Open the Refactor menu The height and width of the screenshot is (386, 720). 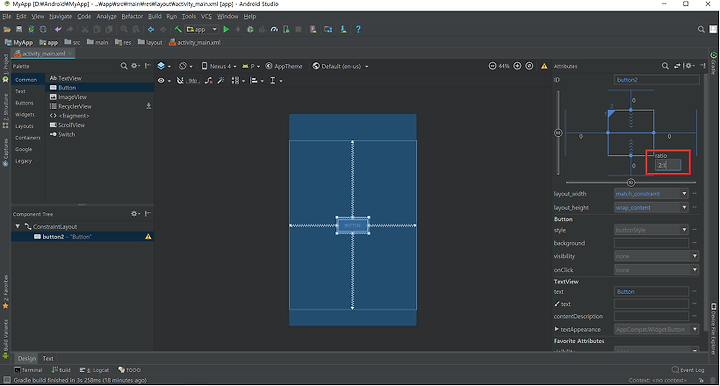point(132,17)
